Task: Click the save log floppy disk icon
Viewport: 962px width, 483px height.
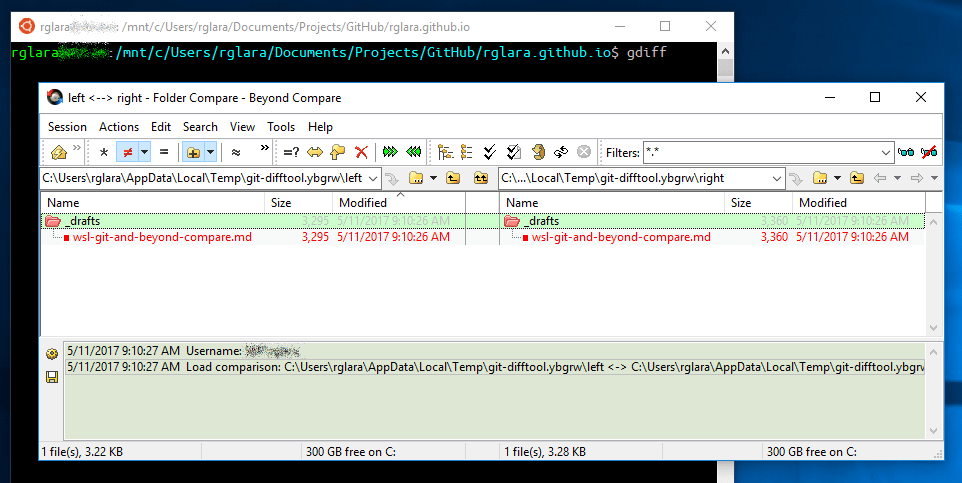Action: coord(51,377)
